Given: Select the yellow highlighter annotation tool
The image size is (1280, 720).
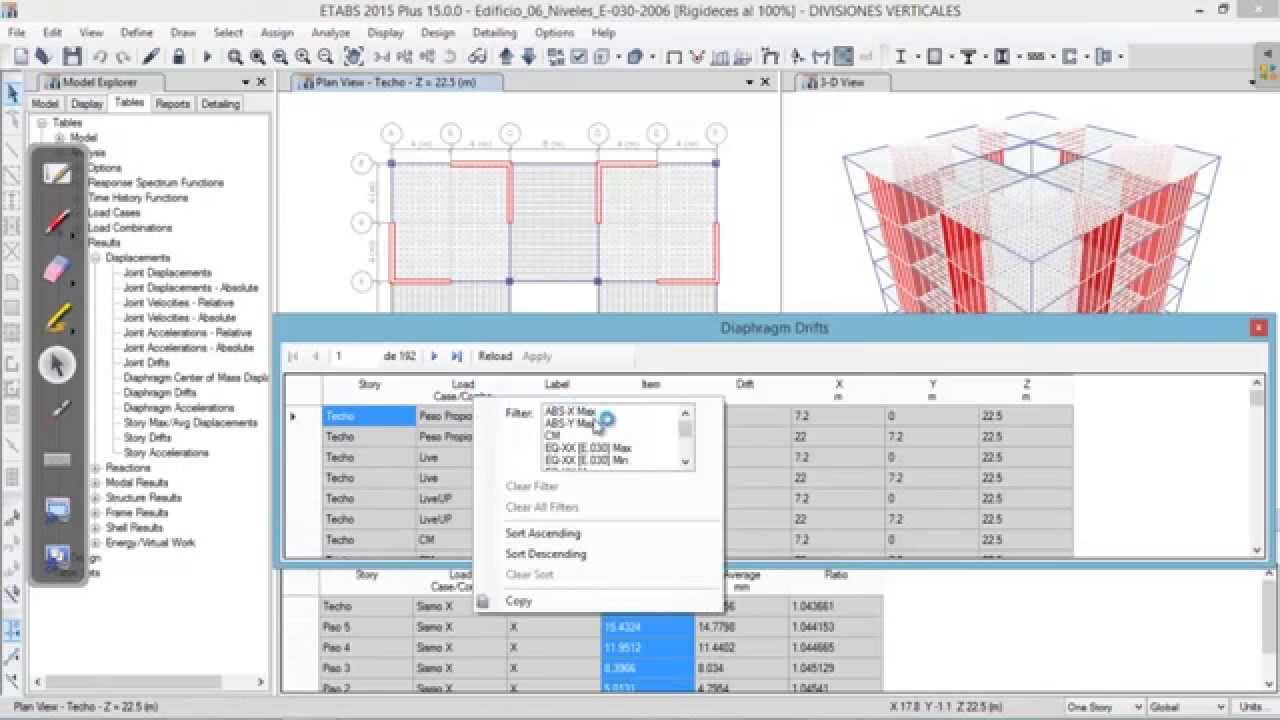Looking at the screenshot, I should pos(57,318).
